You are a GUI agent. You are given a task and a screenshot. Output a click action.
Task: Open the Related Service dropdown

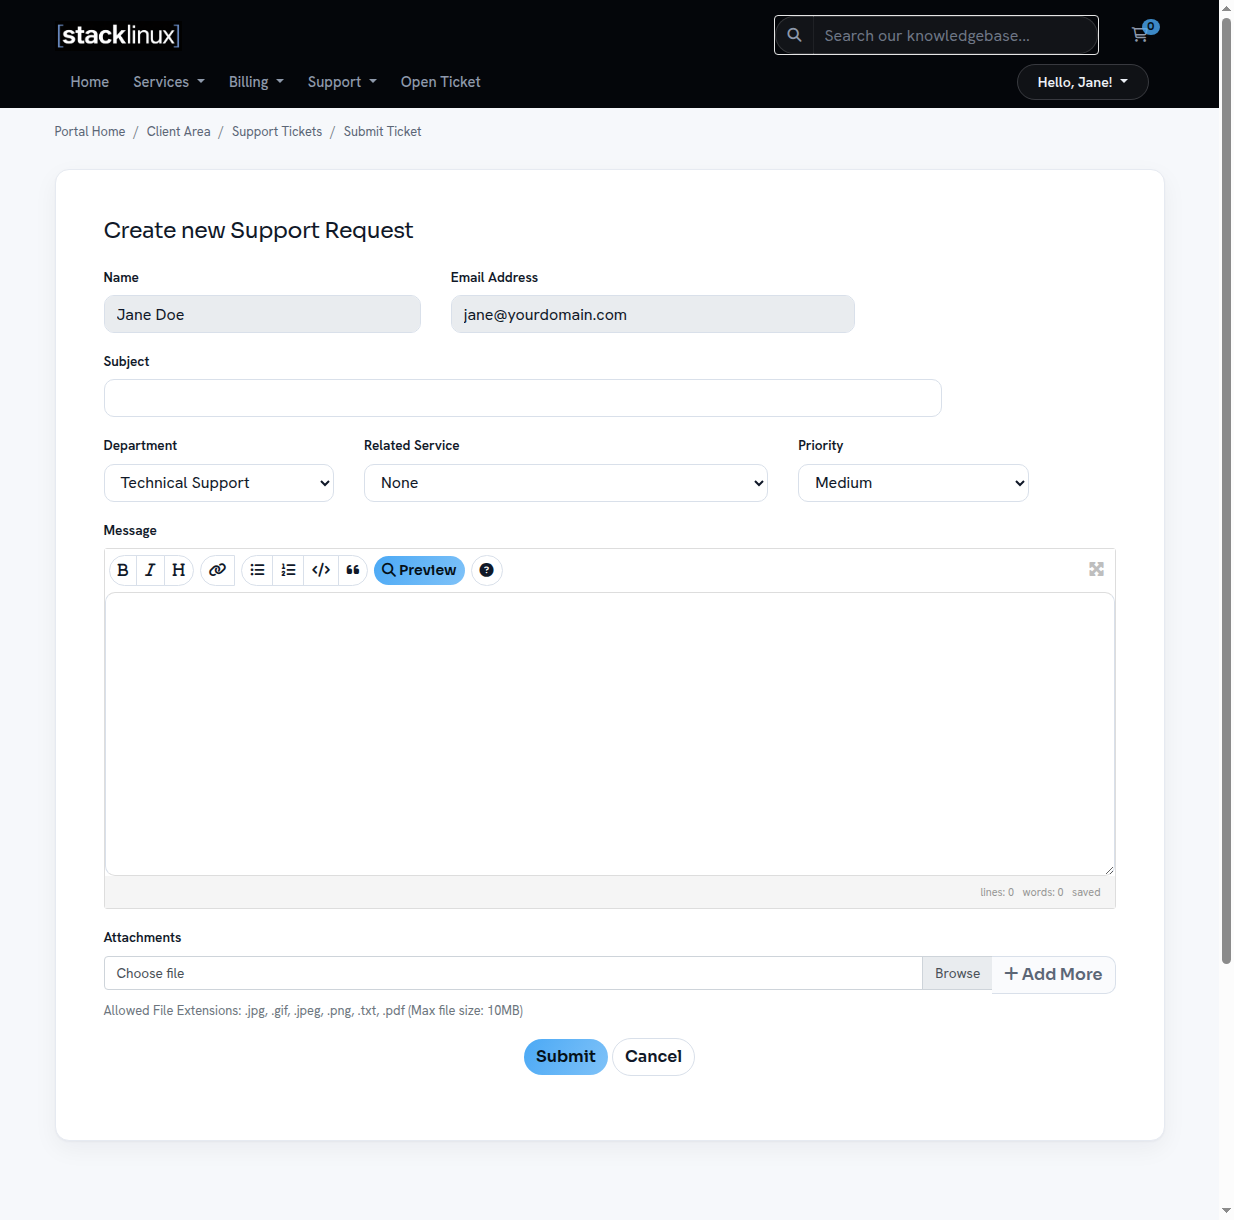pos(565,483)
